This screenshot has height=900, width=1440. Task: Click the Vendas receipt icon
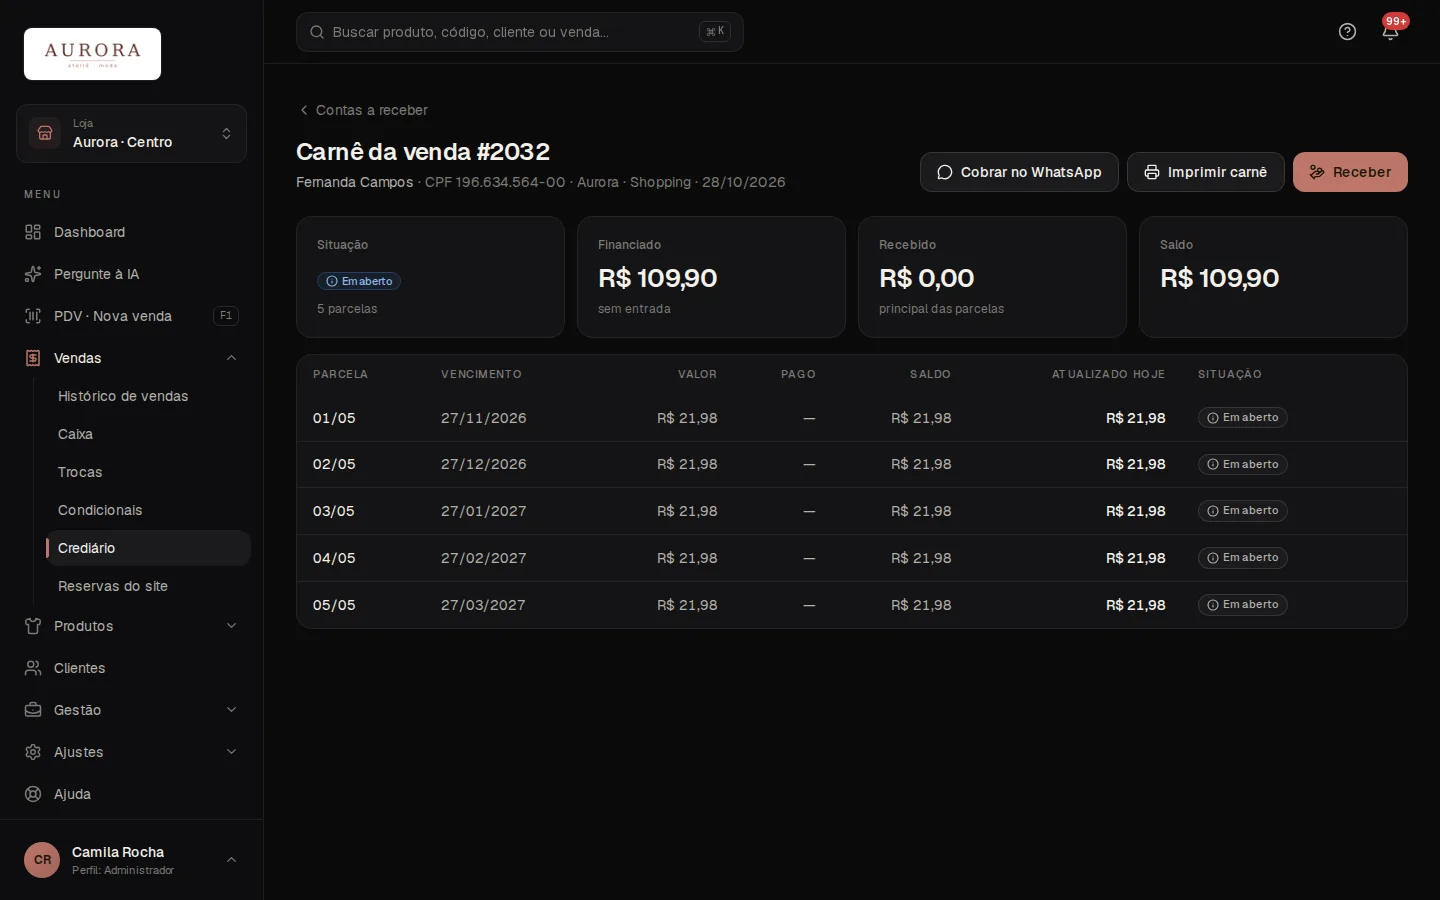tap(33, 358)
